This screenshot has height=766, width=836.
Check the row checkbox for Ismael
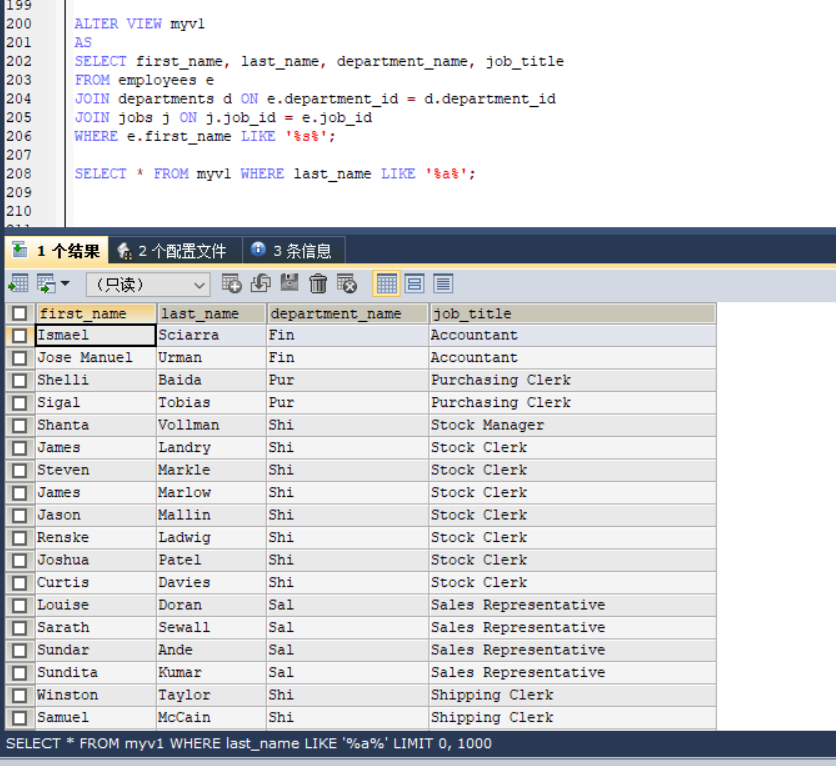coord(20,335)
